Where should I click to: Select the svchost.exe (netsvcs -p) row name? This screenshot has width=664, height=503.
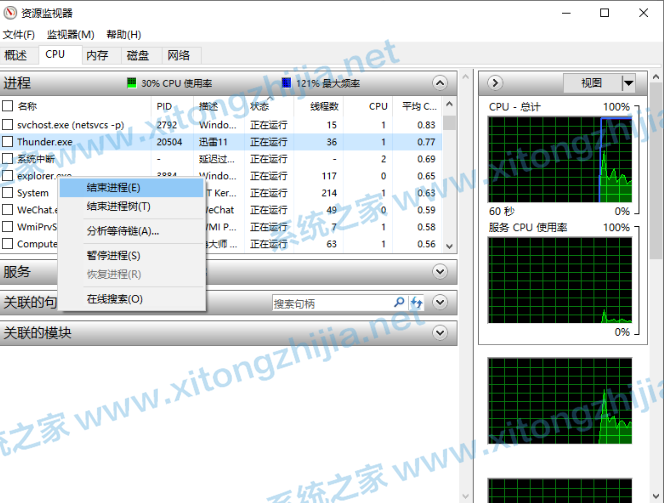[71, 125]
